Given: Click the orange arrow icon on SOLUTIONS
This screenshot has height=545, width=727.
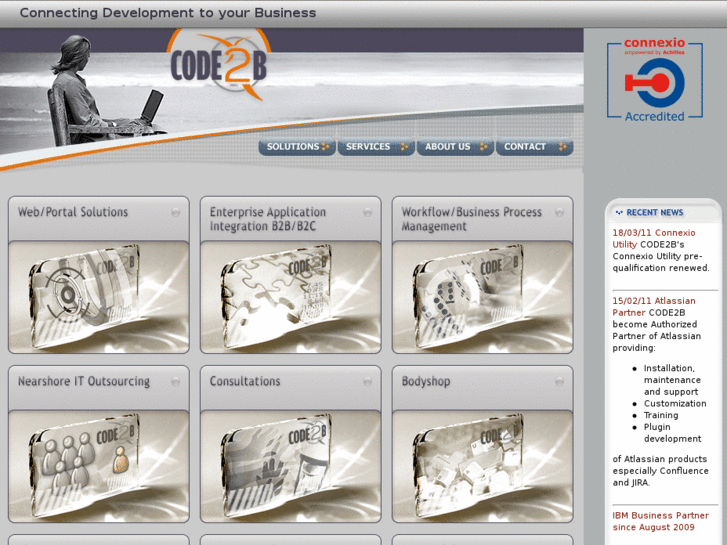Looking at the screenshot, I should tap(325, 147).
